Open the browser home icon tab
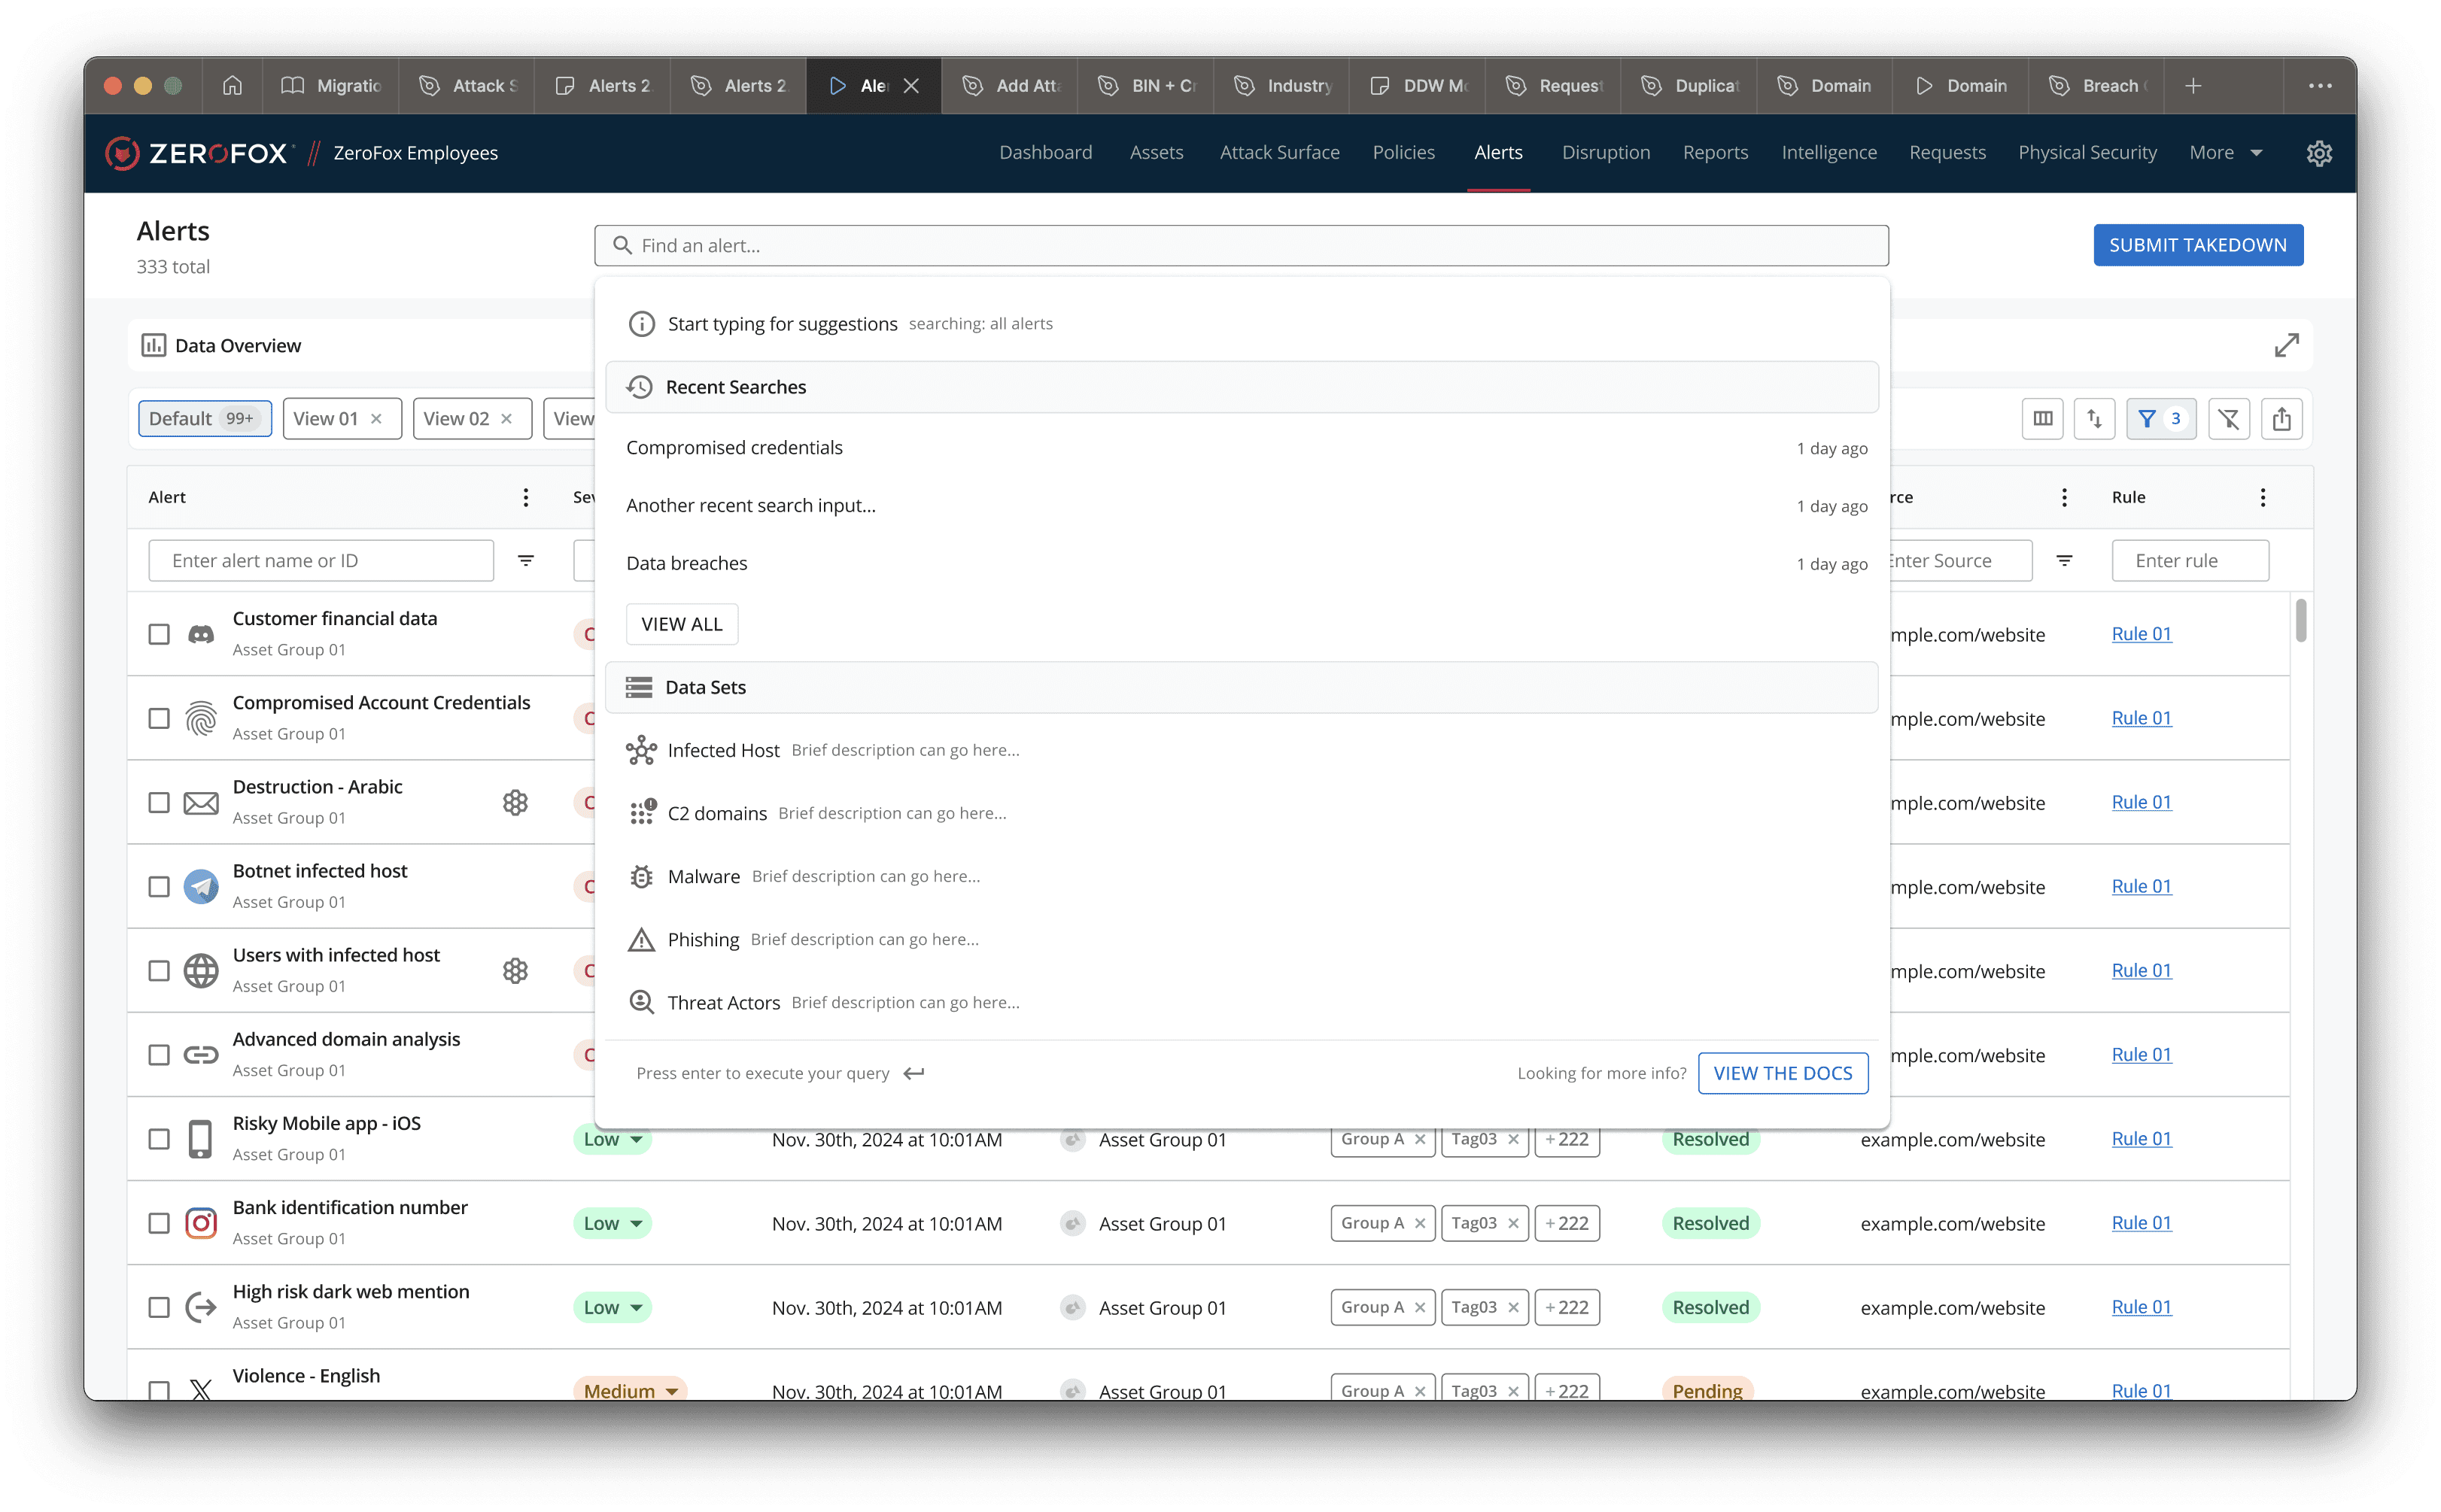The width and height of the screenshot is (2441, 1512). coord(232,86)
